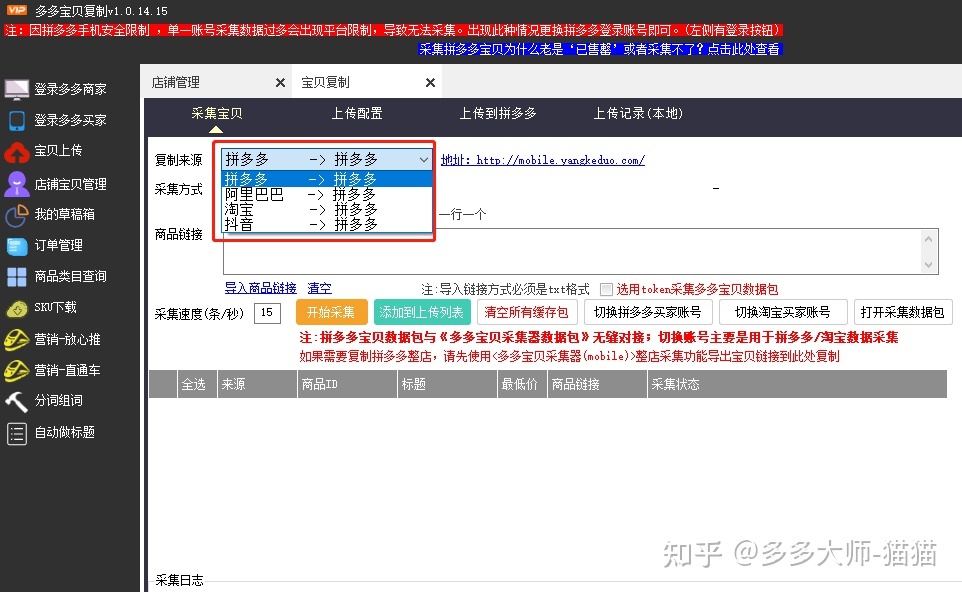
Task: Switch to the 店铺管理 tab
Action: pyautogui.click(x=176, y=82)
